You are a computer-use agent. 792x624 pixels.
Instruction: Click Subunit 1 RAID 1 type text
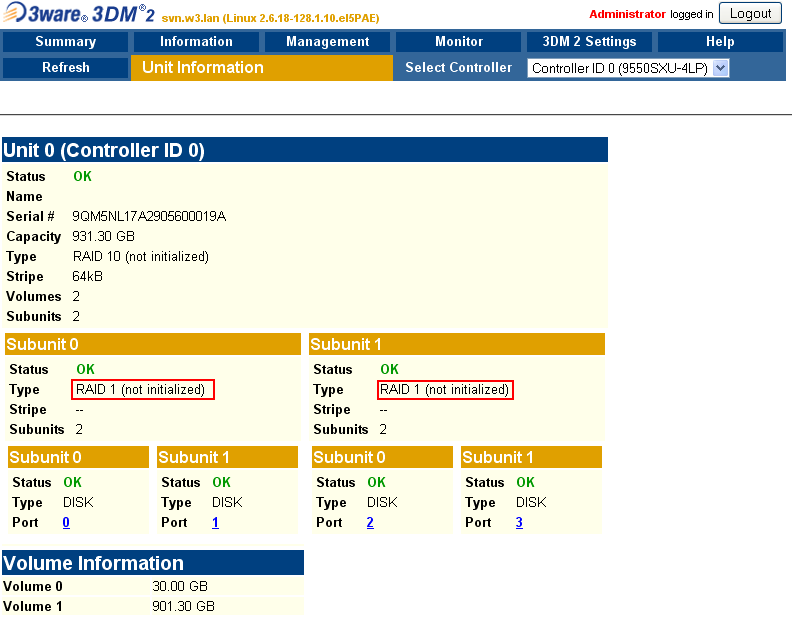tap(445, 390)
